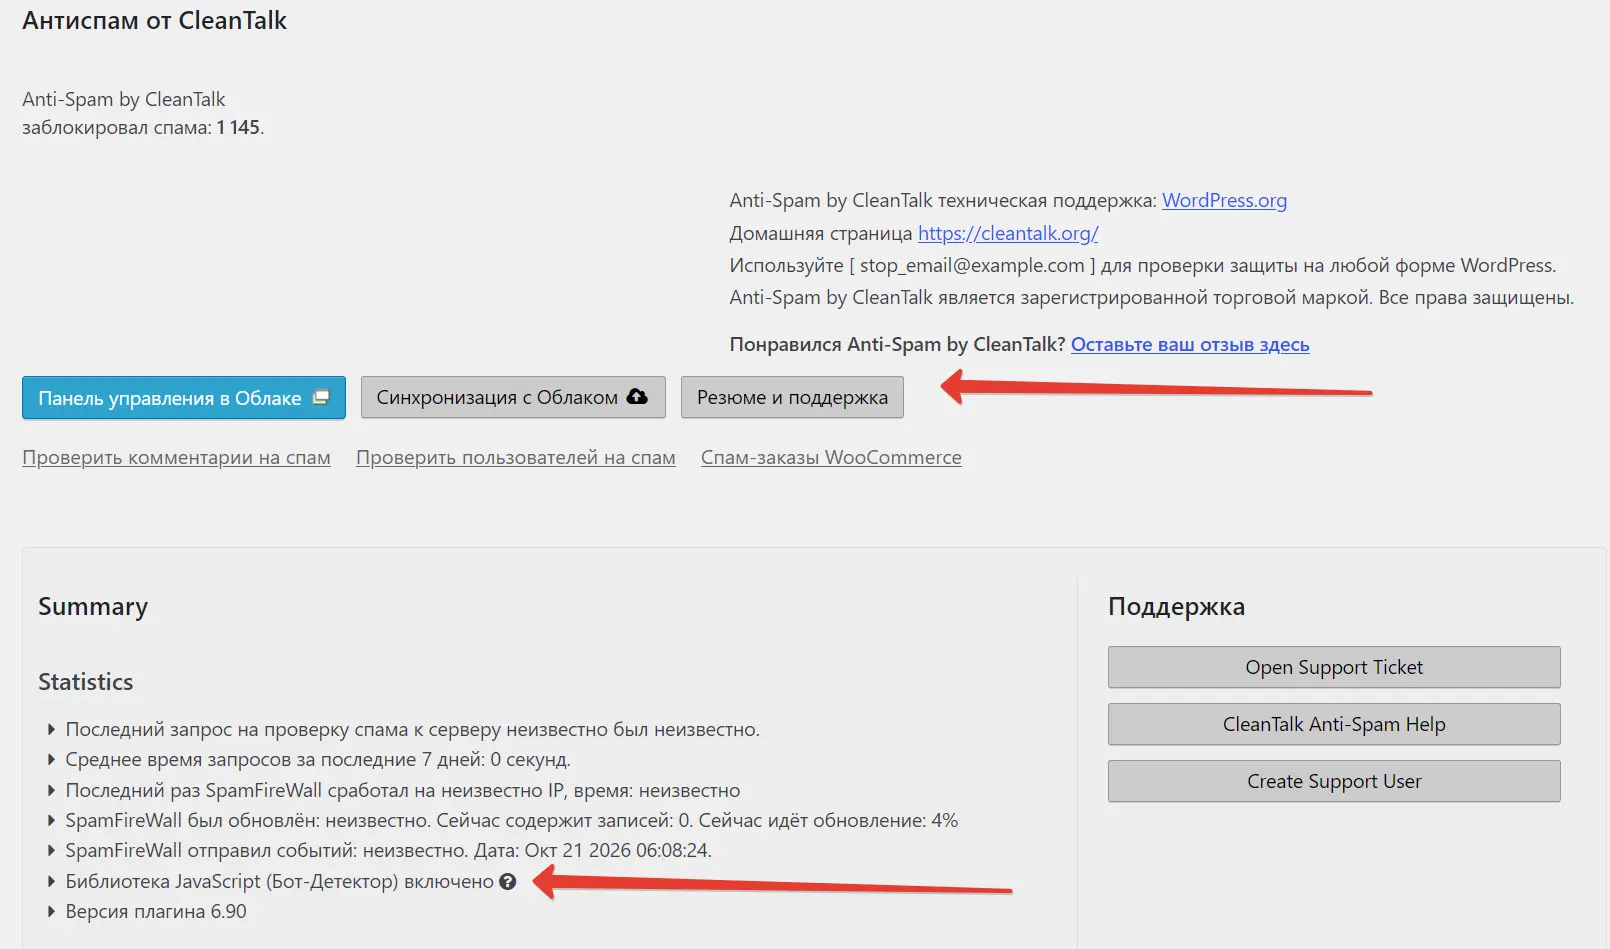Screen dimensions: 1610x949
Task: Open Проверить комментарии на спам link
Action: [176, 457]
